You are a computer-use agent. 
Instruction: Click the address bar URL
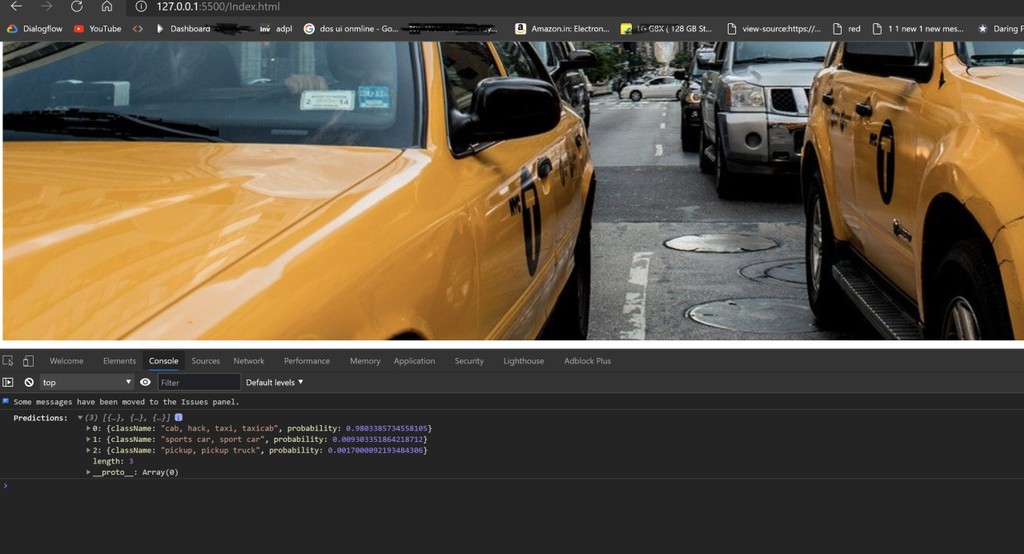[218, 7]
